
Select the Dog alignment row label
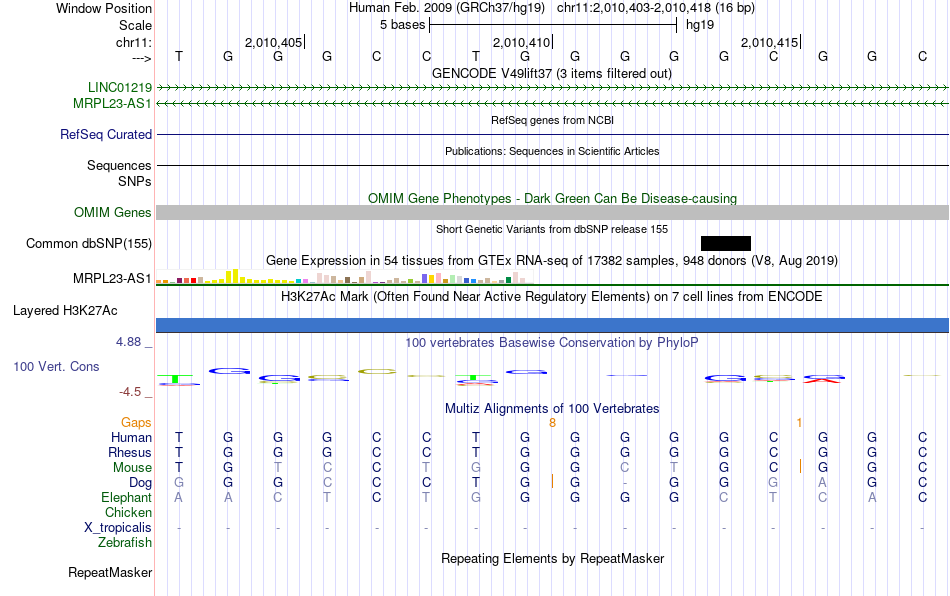(141, 483)
